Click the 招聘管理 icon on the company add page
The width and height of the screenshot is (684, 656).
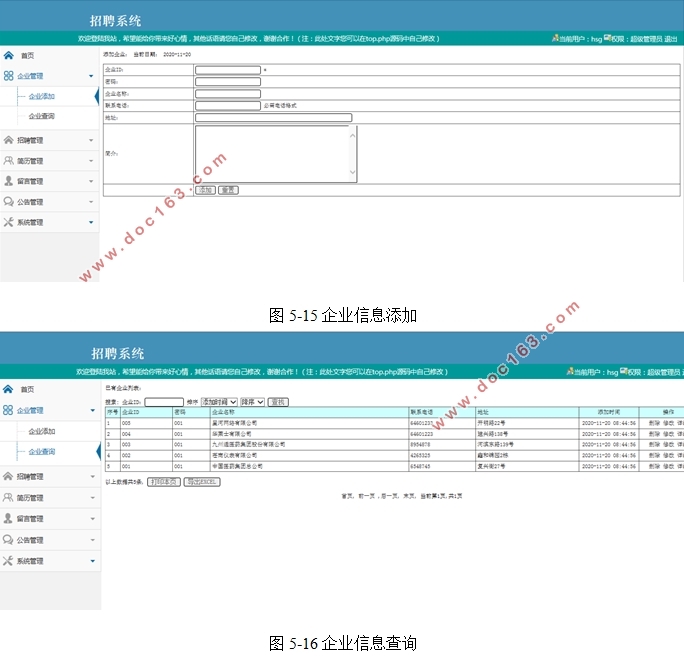pos(8,140)
